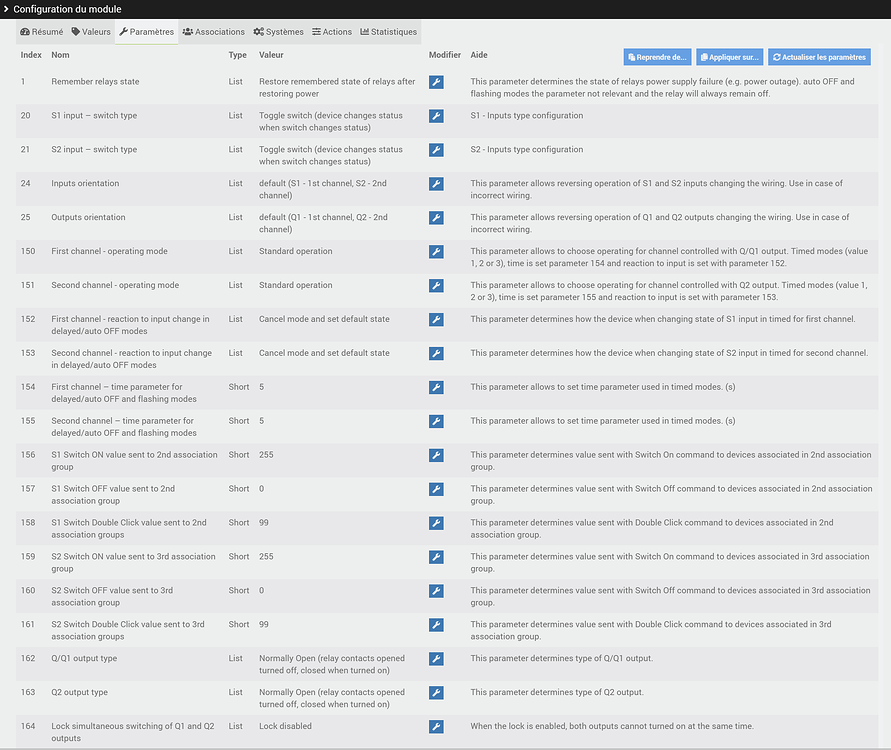This screenshot has width=891, height=750.
Task: Click wrench icon for Lock simultaneous switching
Action: click(x=436, y=727)
